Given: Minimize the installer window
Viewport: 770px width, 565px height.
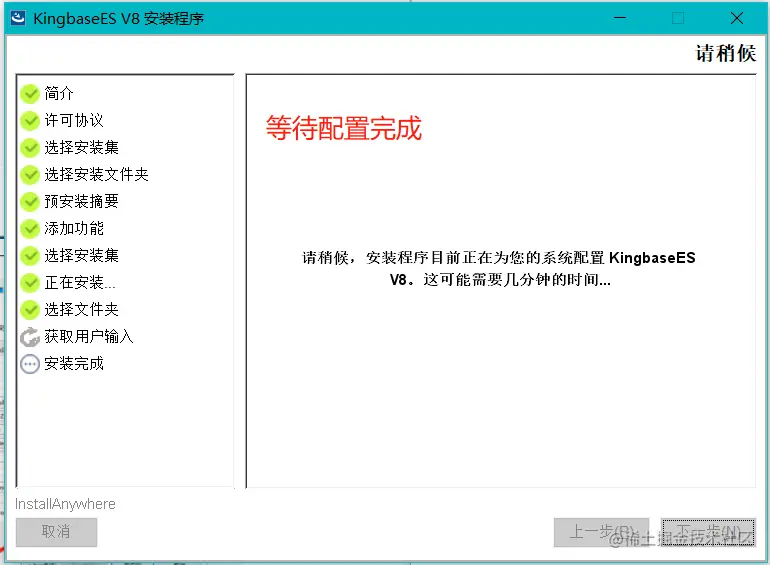Looking at the screenshot, I should tap(620, 18).
